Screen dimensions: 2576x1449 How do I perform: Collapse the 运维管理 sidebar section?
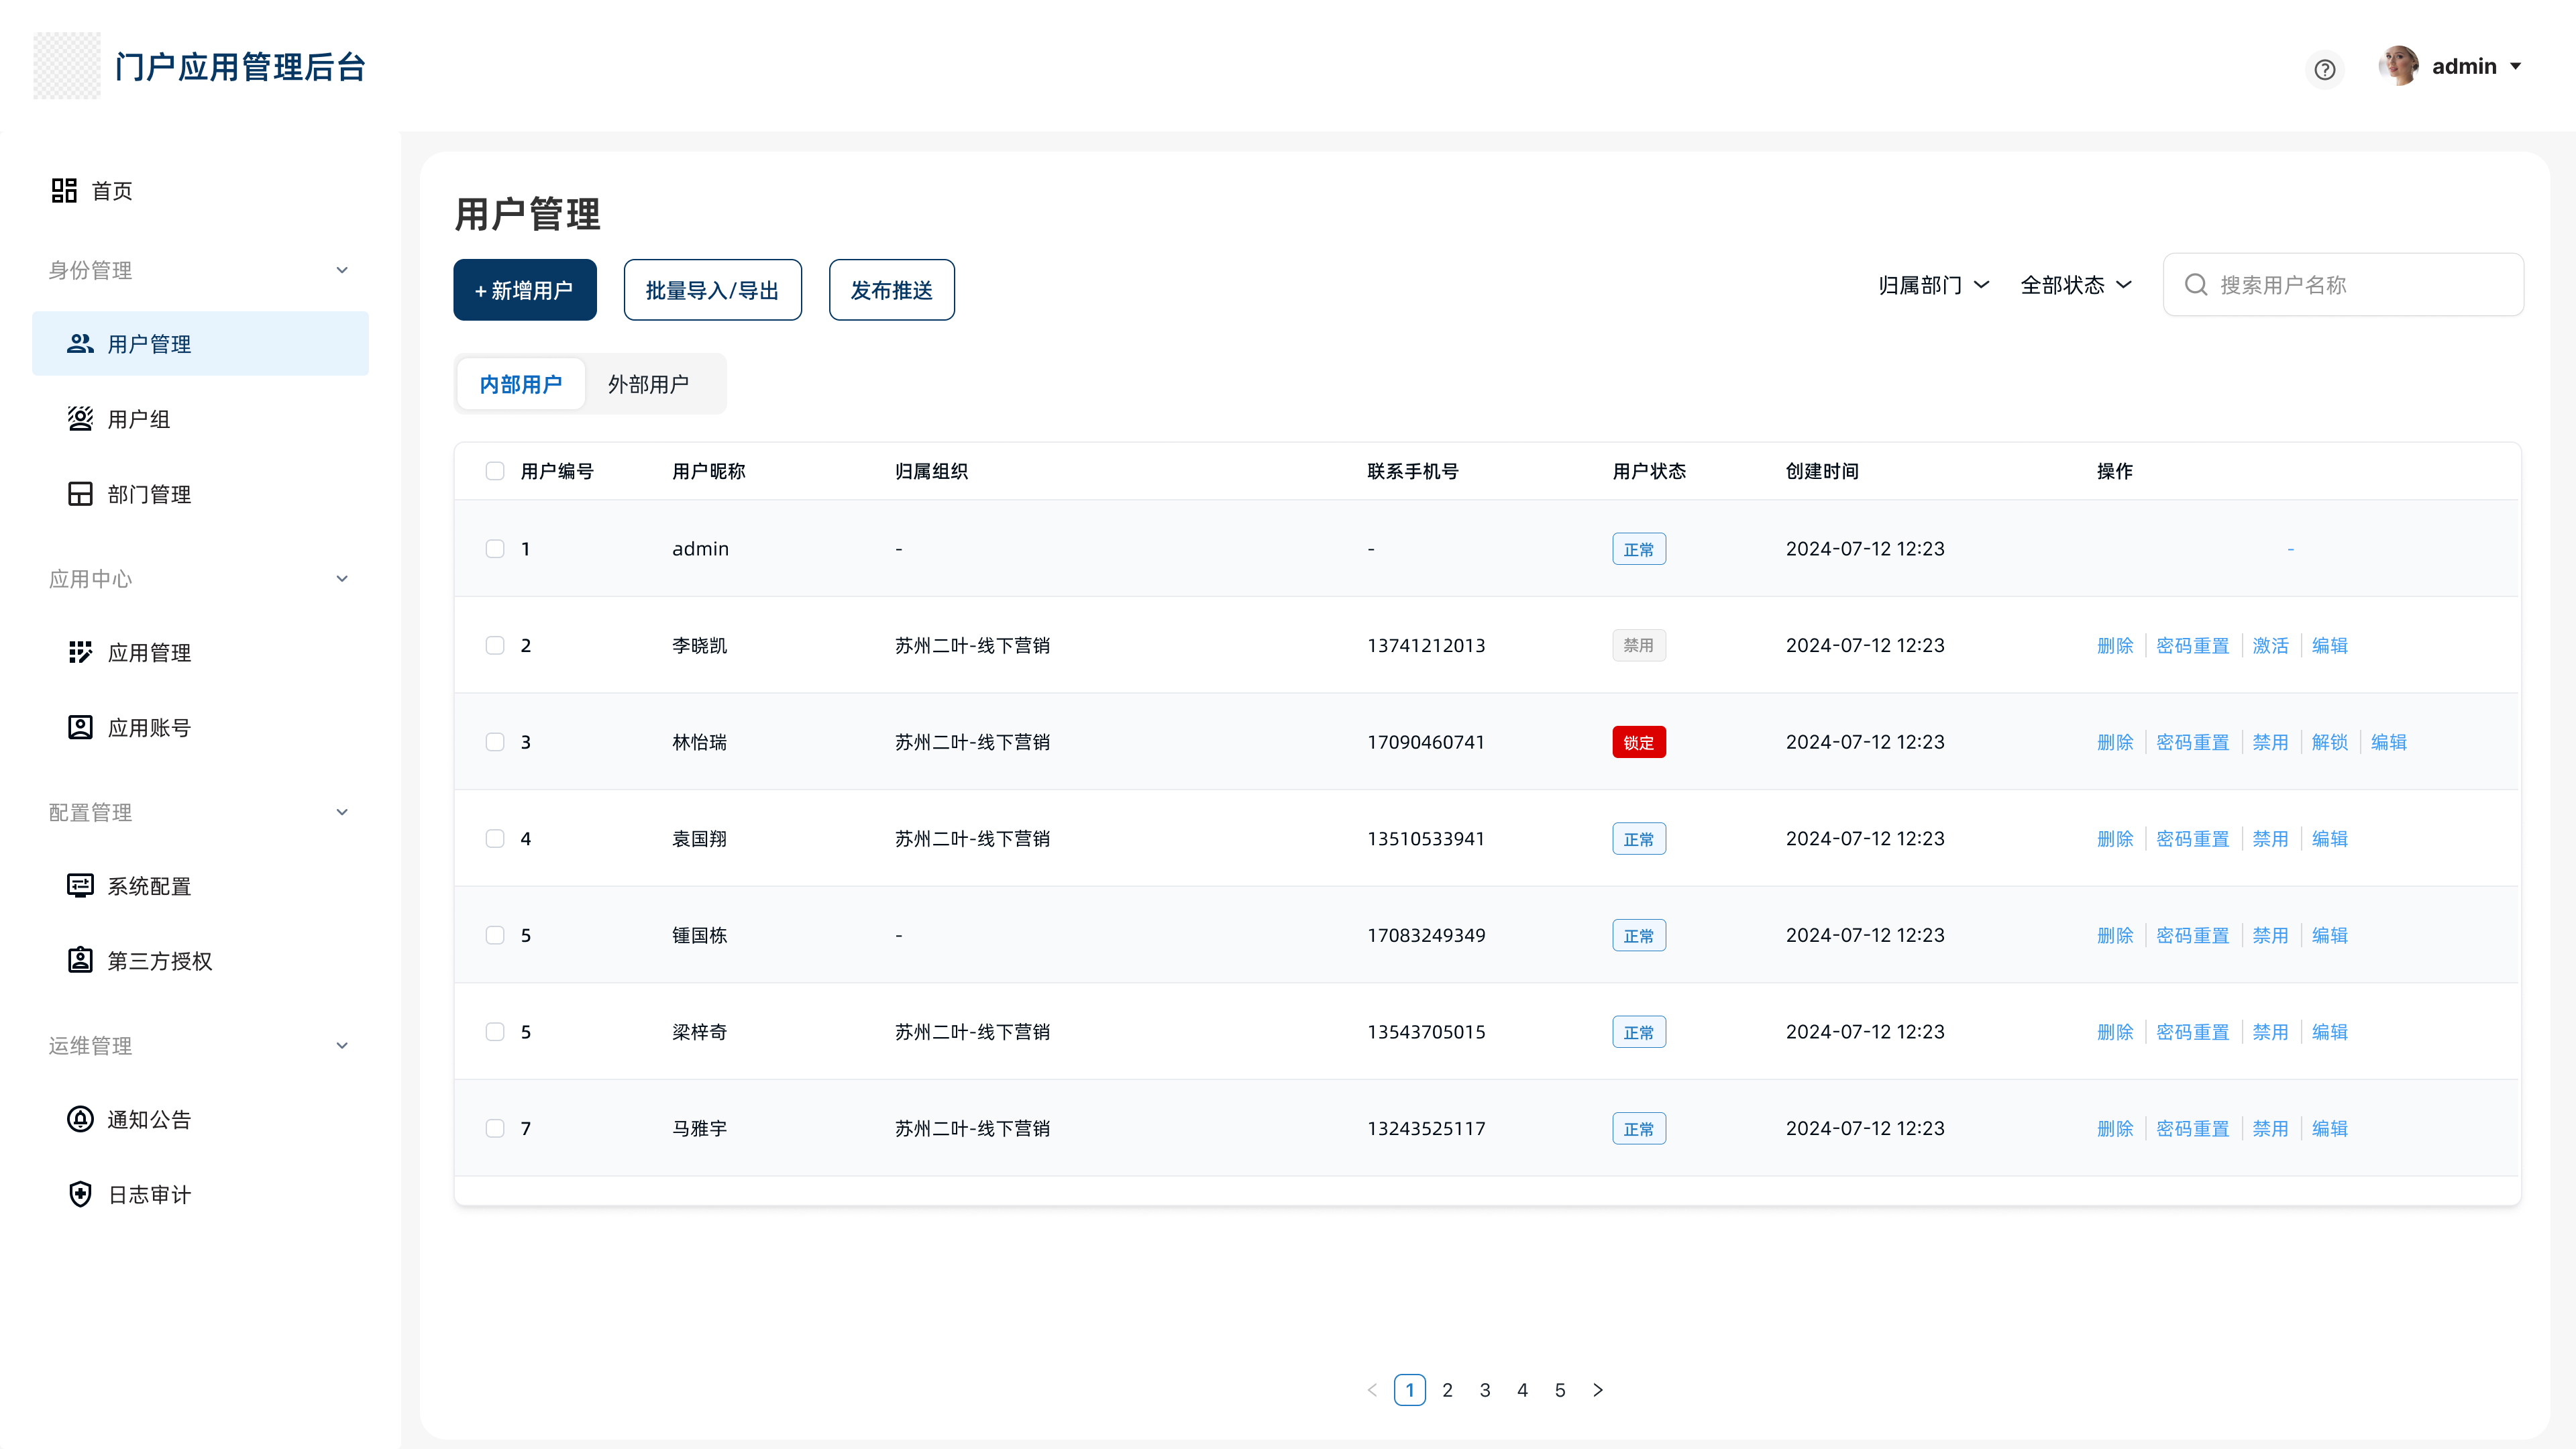pos(342,1046)
